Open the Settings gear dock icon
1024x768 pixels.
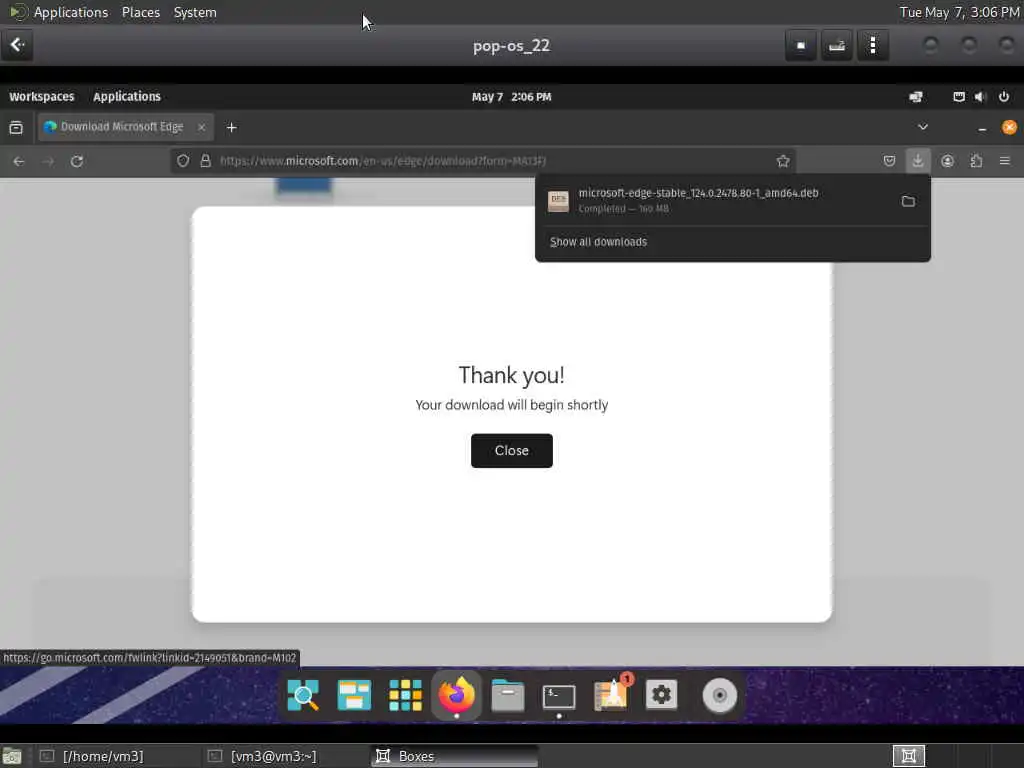662,695
